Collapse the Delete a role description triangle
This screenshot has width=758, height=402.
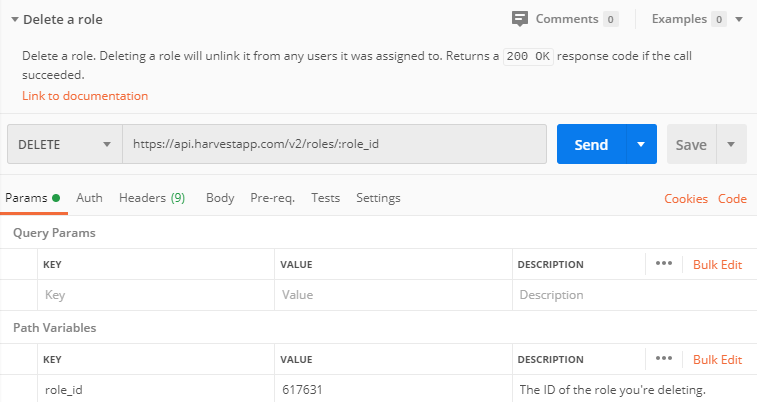(15, 20)
